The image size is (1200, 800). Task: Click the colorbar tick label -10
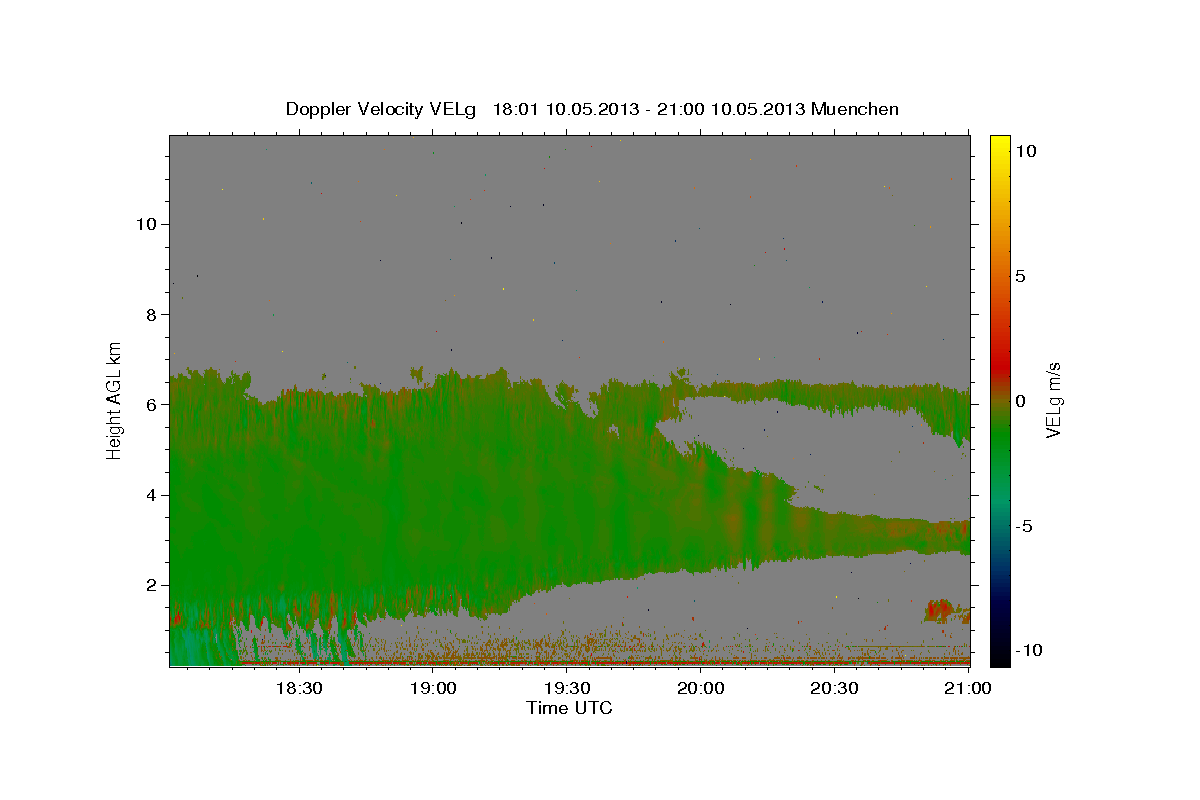[1027, 651]
